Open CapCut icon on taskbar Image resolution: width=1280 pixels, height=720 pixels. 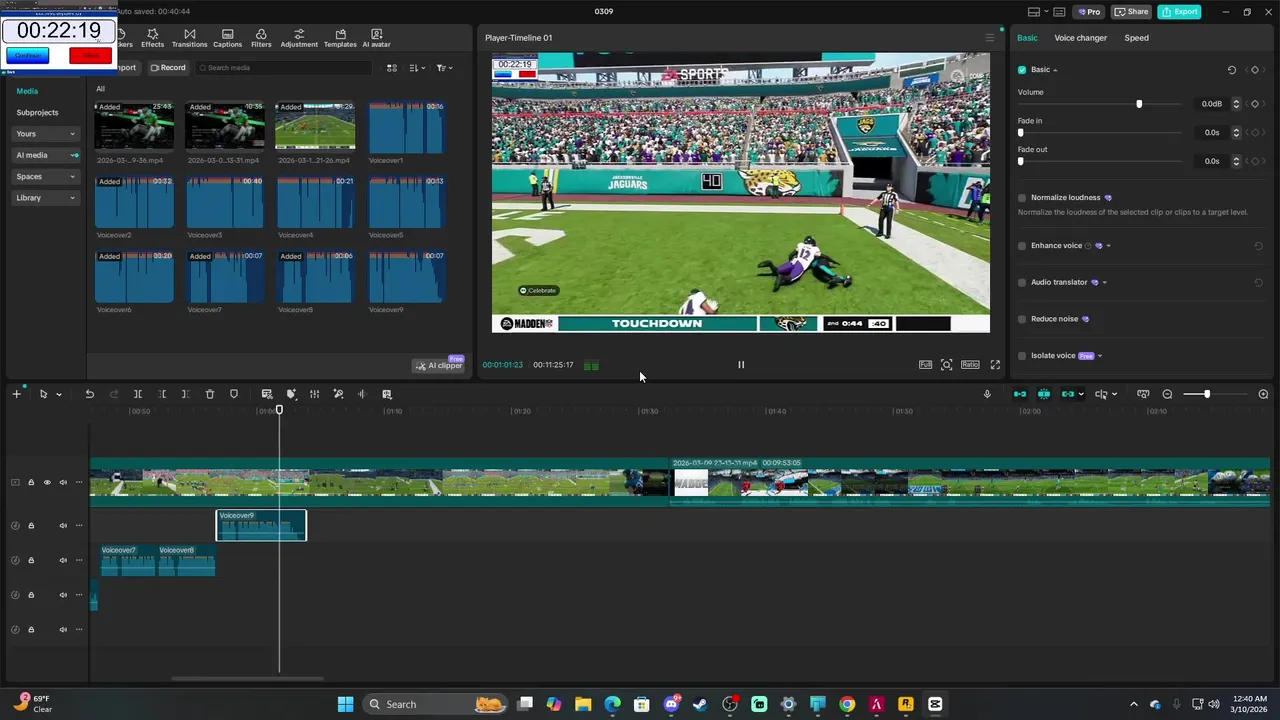935,704
